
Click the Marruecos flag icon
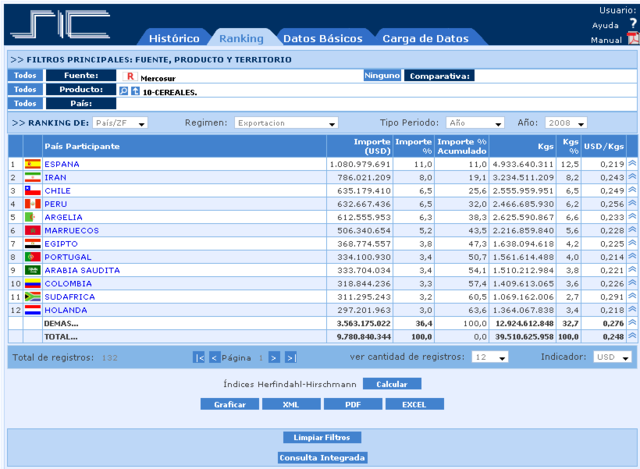coord(33,230)
